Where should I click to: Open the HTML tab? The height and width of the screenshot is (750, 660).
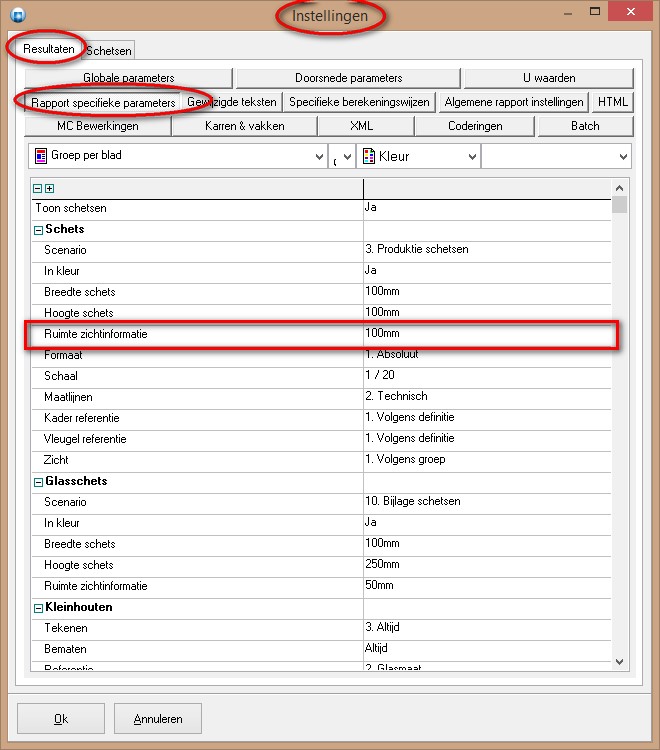click(x=612, y=102)
